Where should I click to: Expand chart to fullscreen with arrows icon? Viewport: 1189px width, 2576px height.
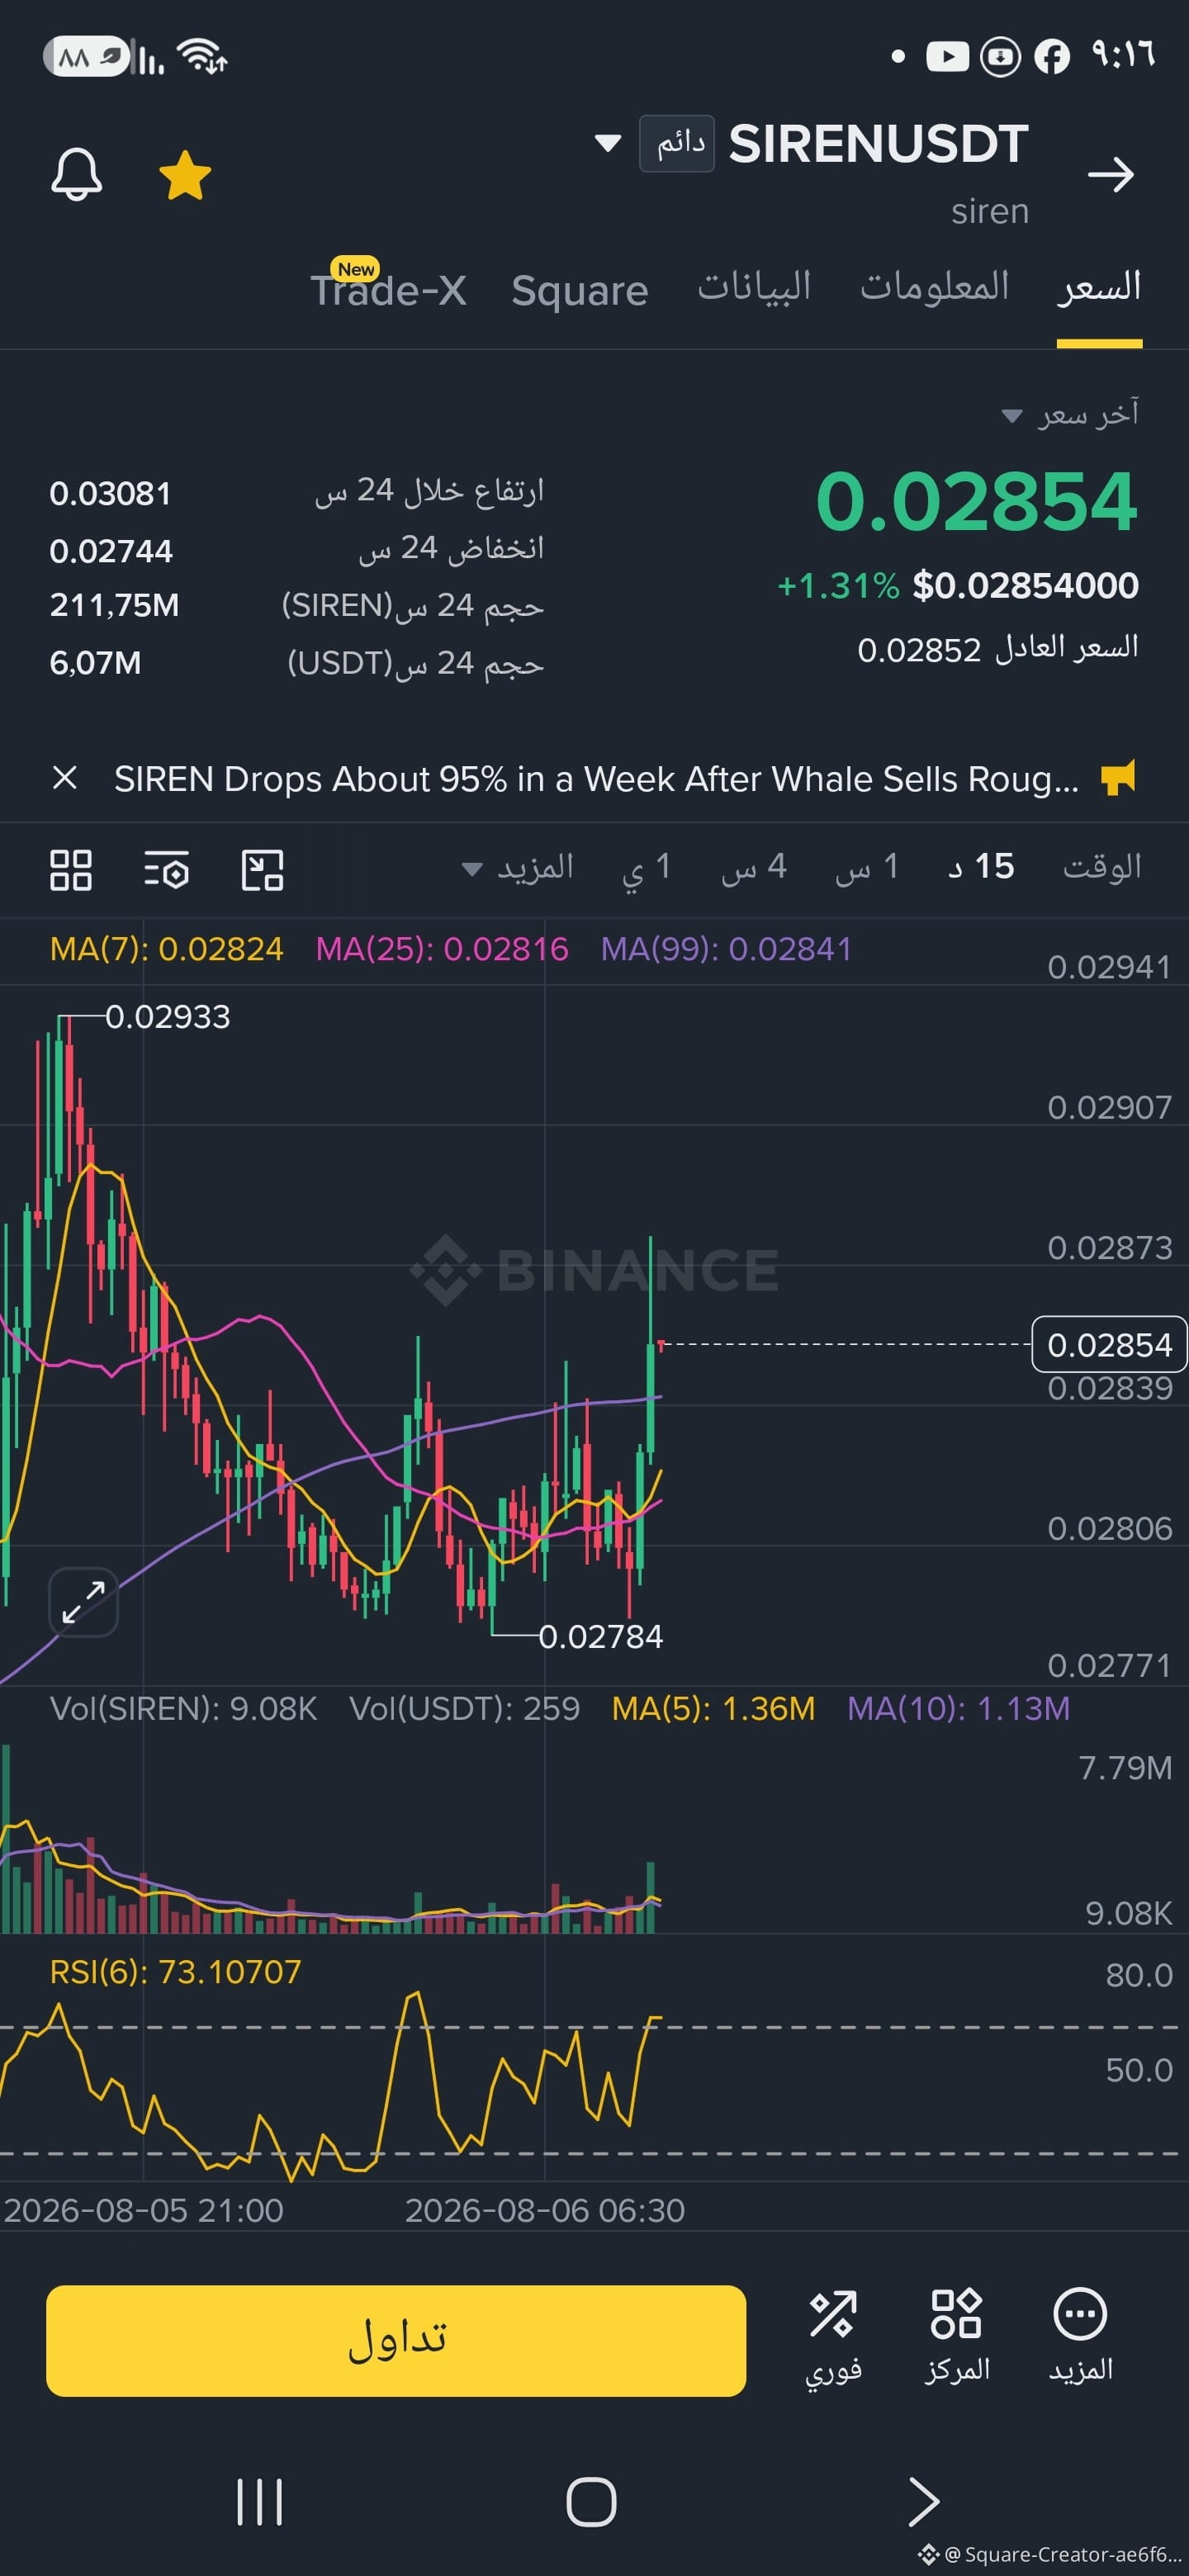(x=84, y=1602)
